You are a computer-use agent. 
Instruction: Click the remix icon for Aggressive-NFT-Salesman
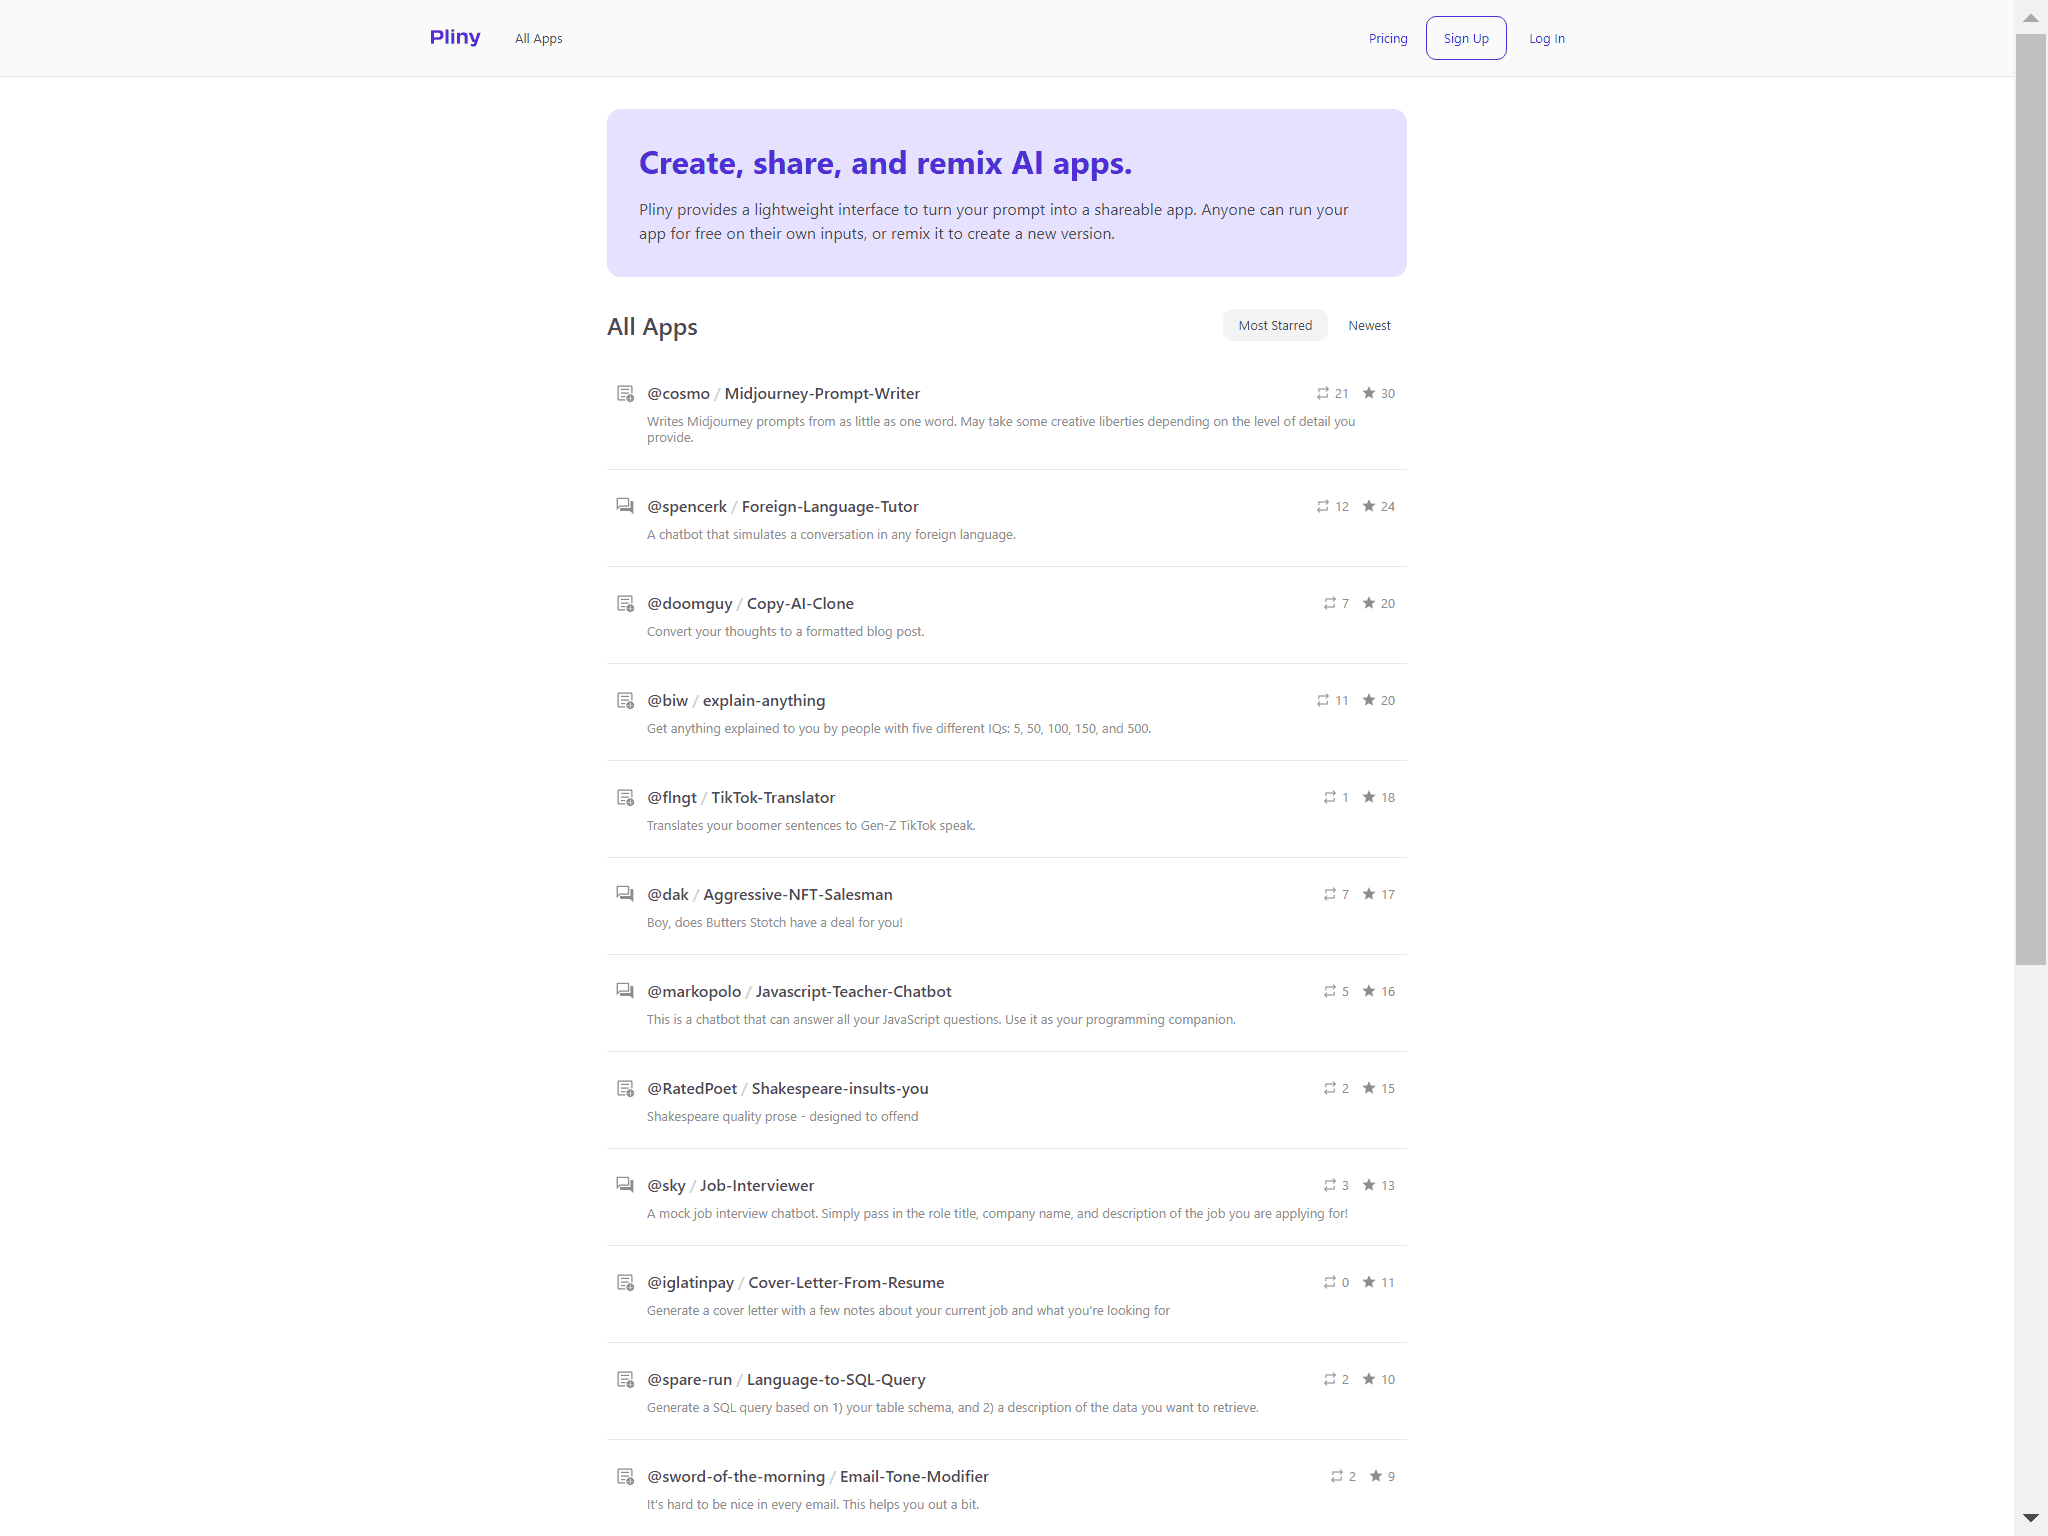[1330, 894]
